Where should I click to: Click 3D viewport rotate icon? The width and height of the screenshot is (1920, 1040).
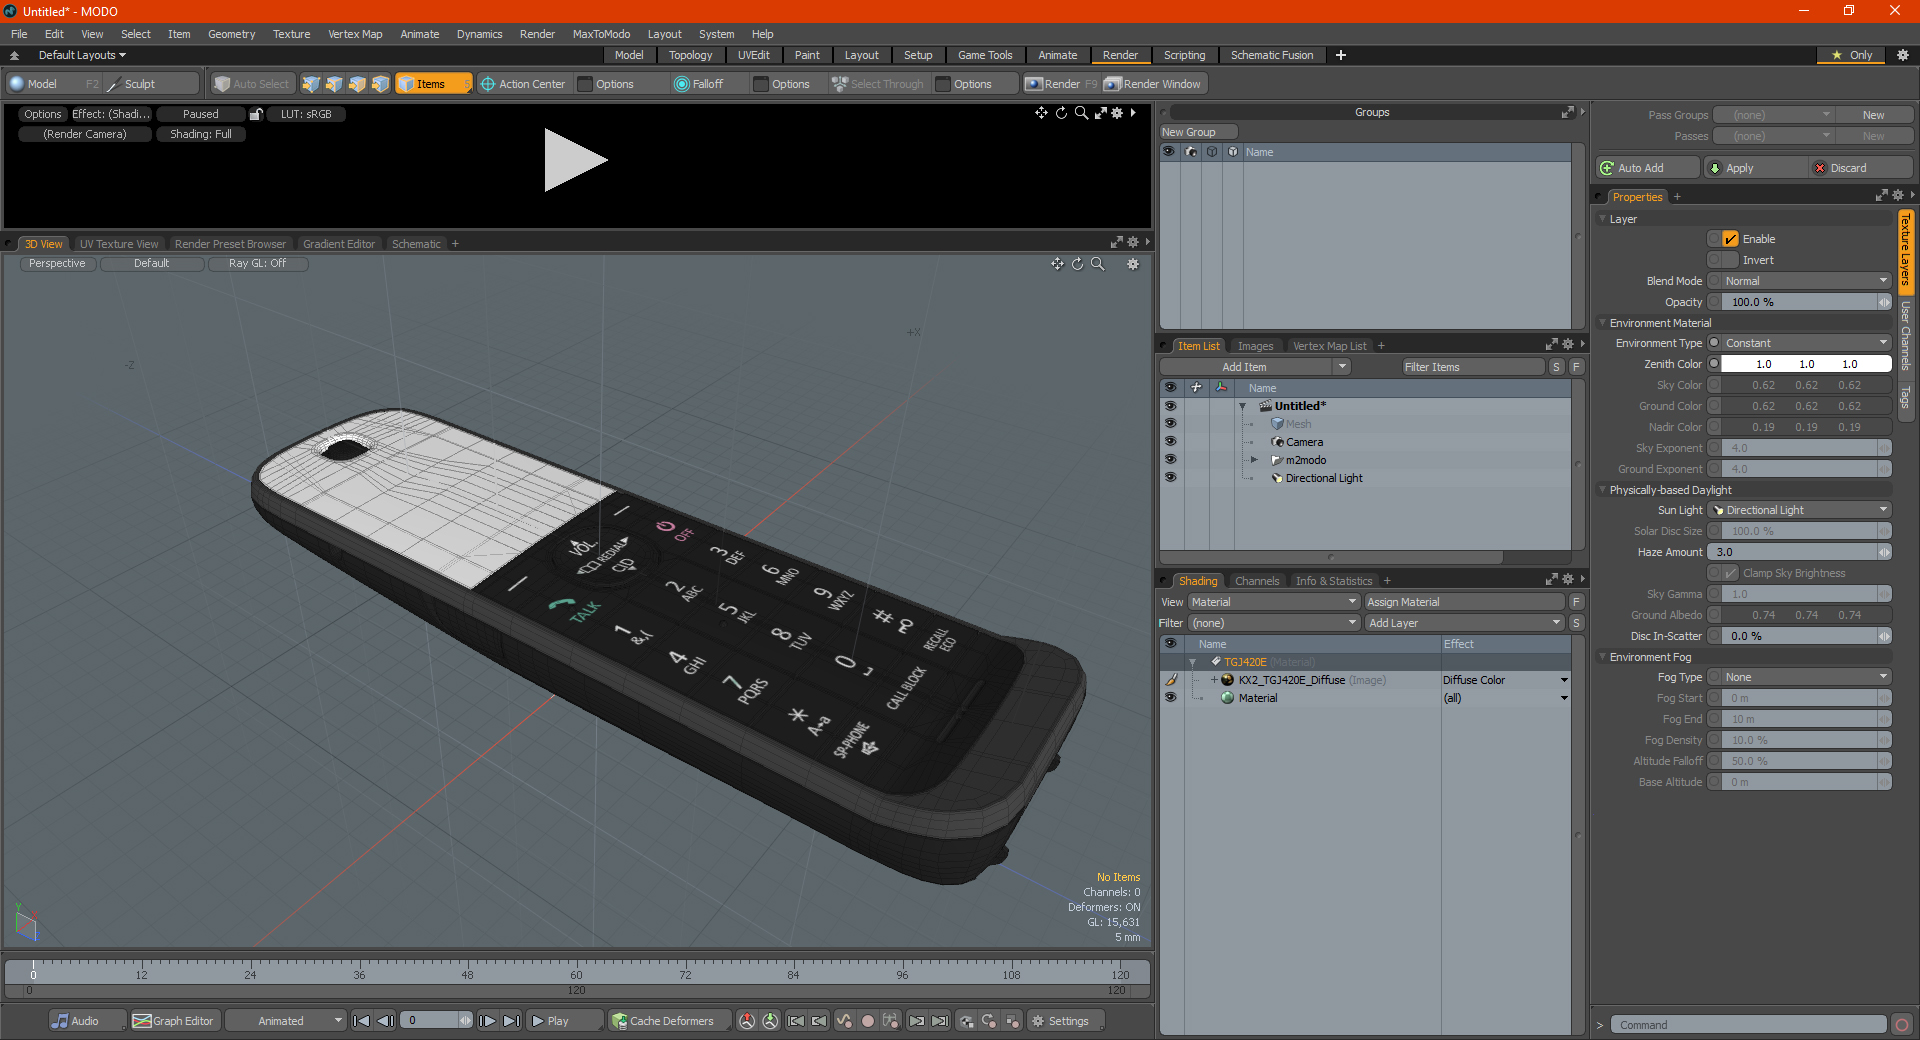pos(1077,264)
